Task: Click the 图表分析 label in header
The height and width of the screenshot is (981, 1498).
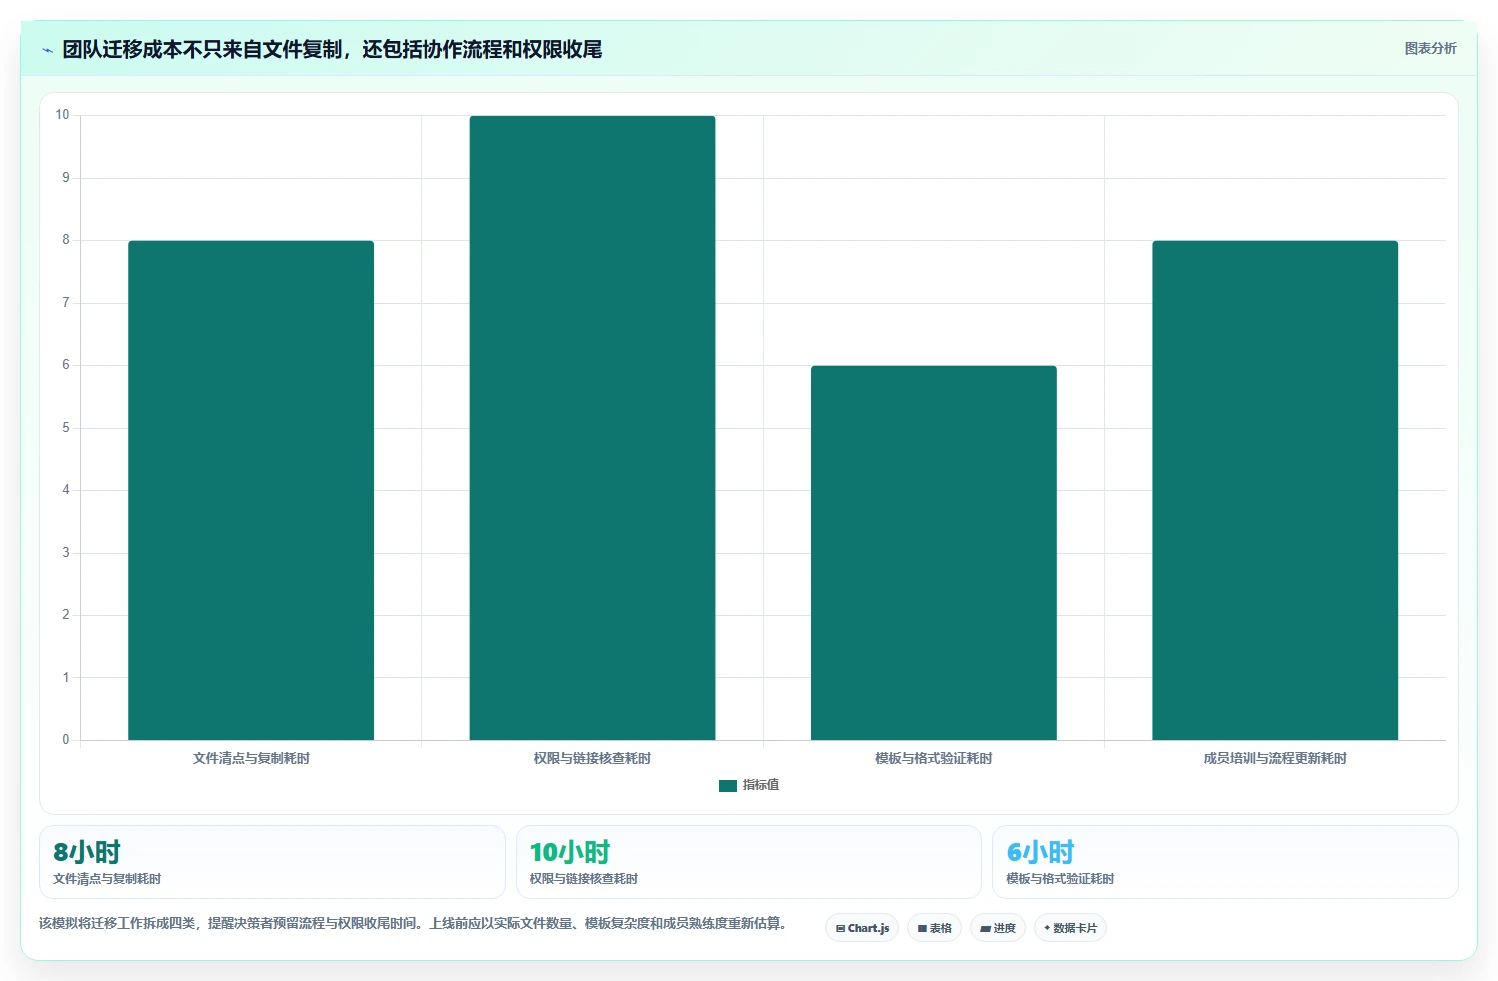Action: pyautogui.click(x=1430, y=48)
